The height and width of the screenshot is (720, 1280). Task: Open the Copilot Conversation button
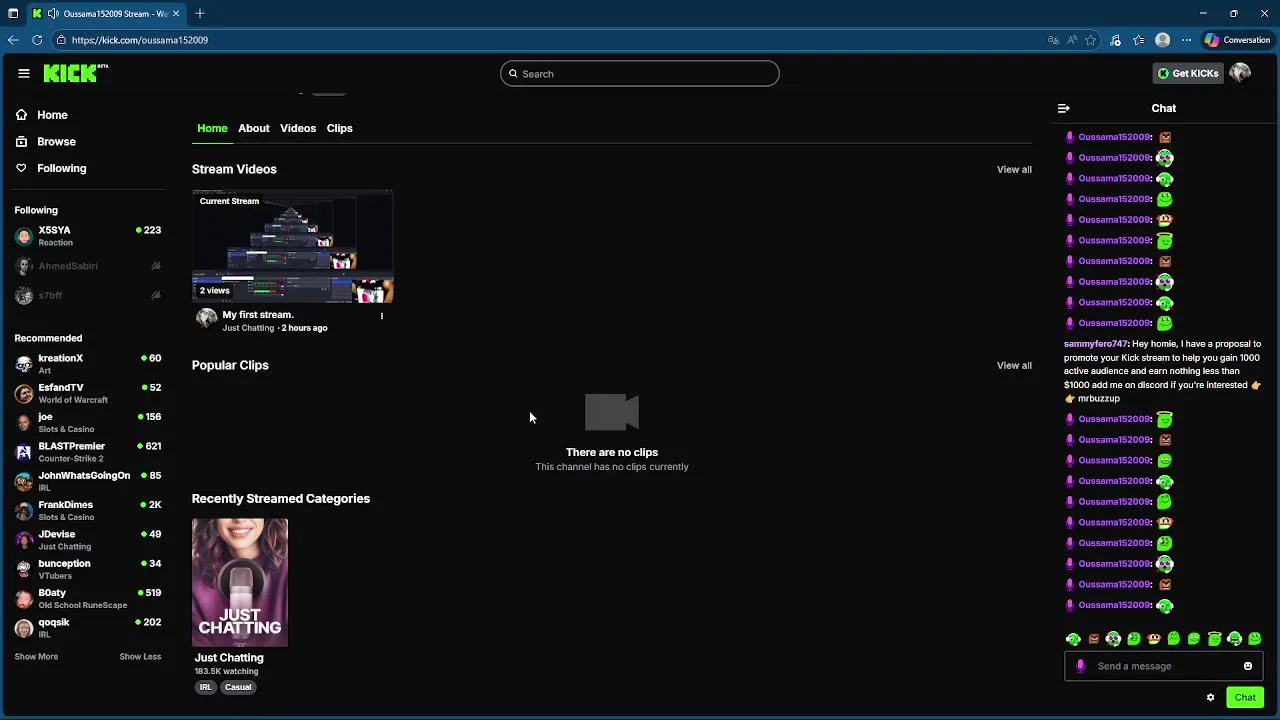1237,40
